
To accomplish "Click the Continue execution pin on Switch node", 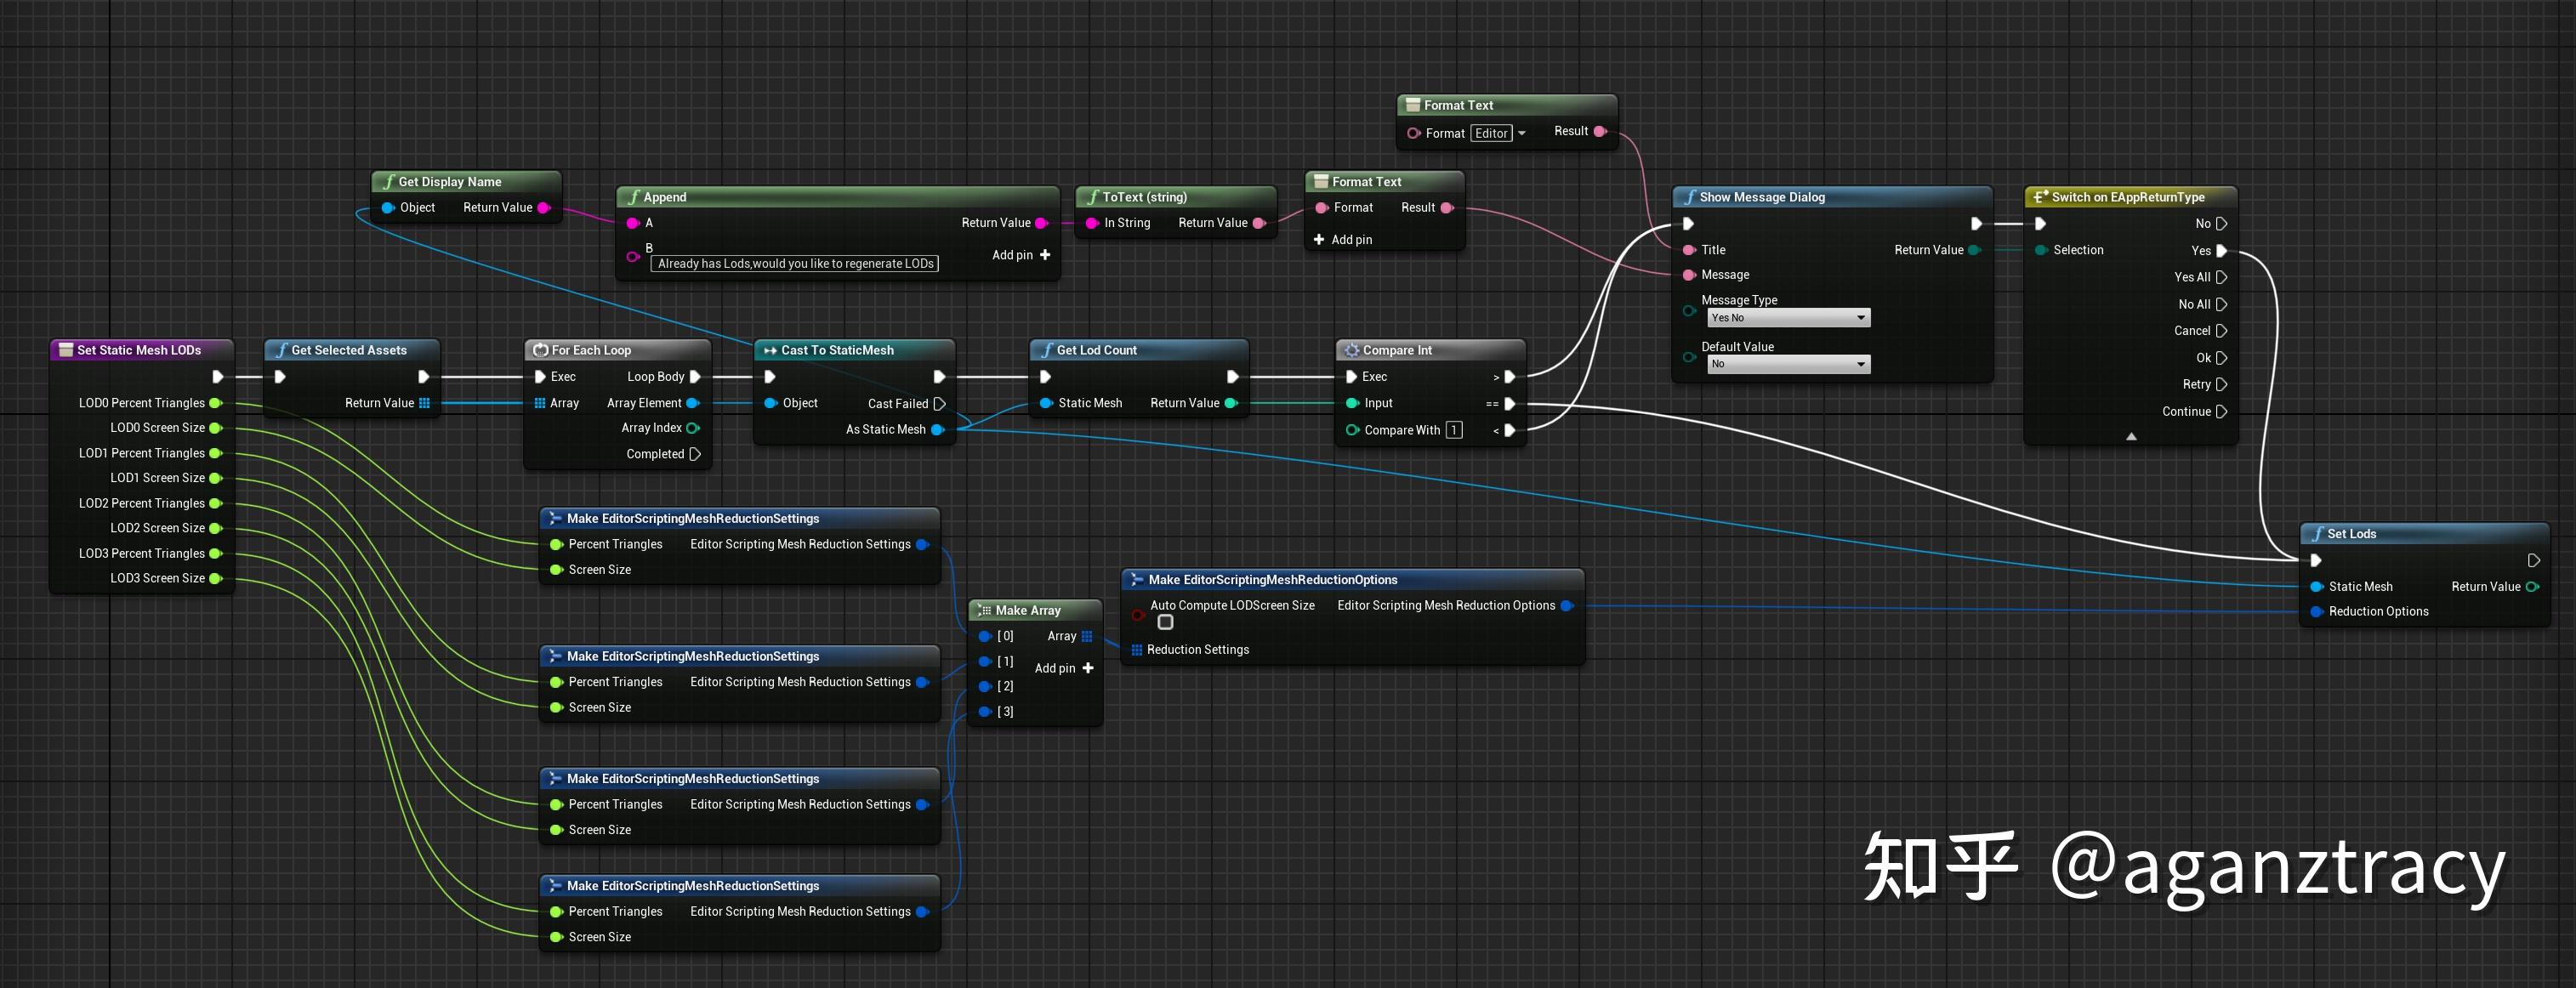I will coord(2221,412).
